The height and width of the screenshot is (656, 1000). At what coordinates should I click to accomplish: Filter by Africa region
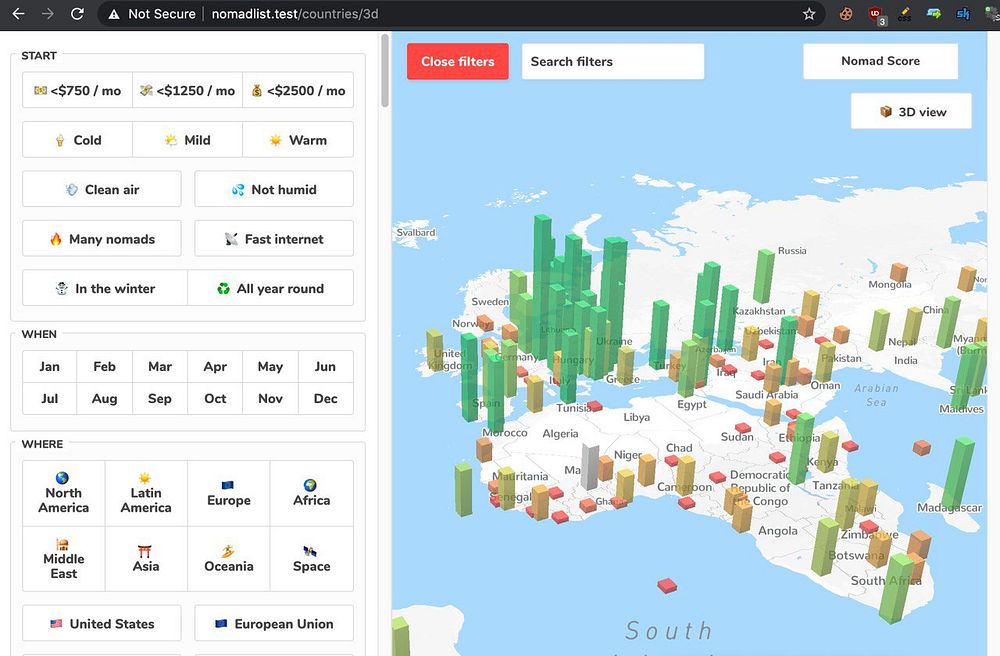(x=312, y=493)
